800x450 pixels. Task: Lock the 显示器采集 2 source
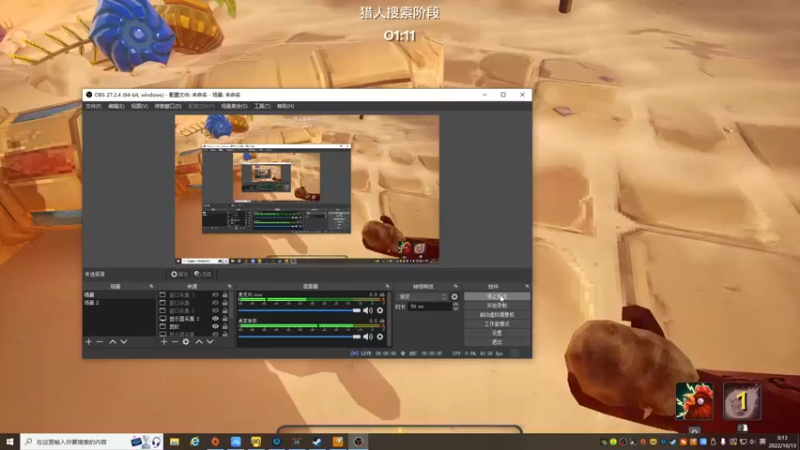tap(224, 318)
